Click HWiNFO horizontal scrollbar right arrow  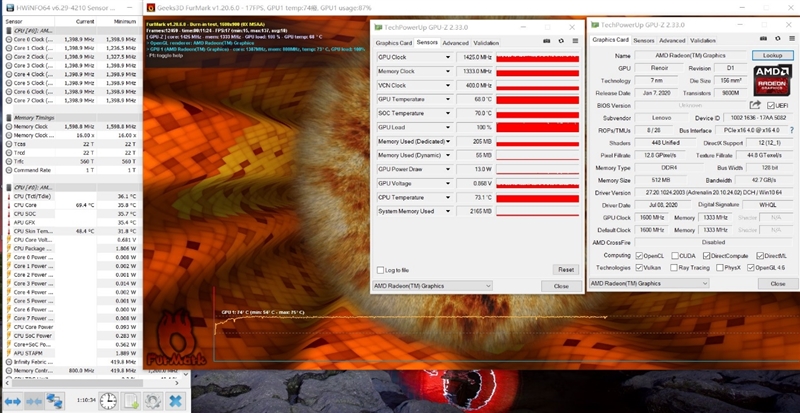(x=177, y=382)
